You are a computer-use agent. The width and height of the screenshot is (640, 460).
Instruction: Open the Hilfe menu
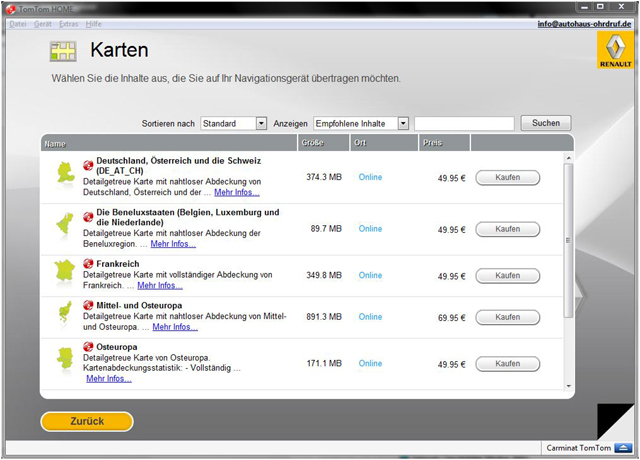pyautogui.click(x=94, y=23)
